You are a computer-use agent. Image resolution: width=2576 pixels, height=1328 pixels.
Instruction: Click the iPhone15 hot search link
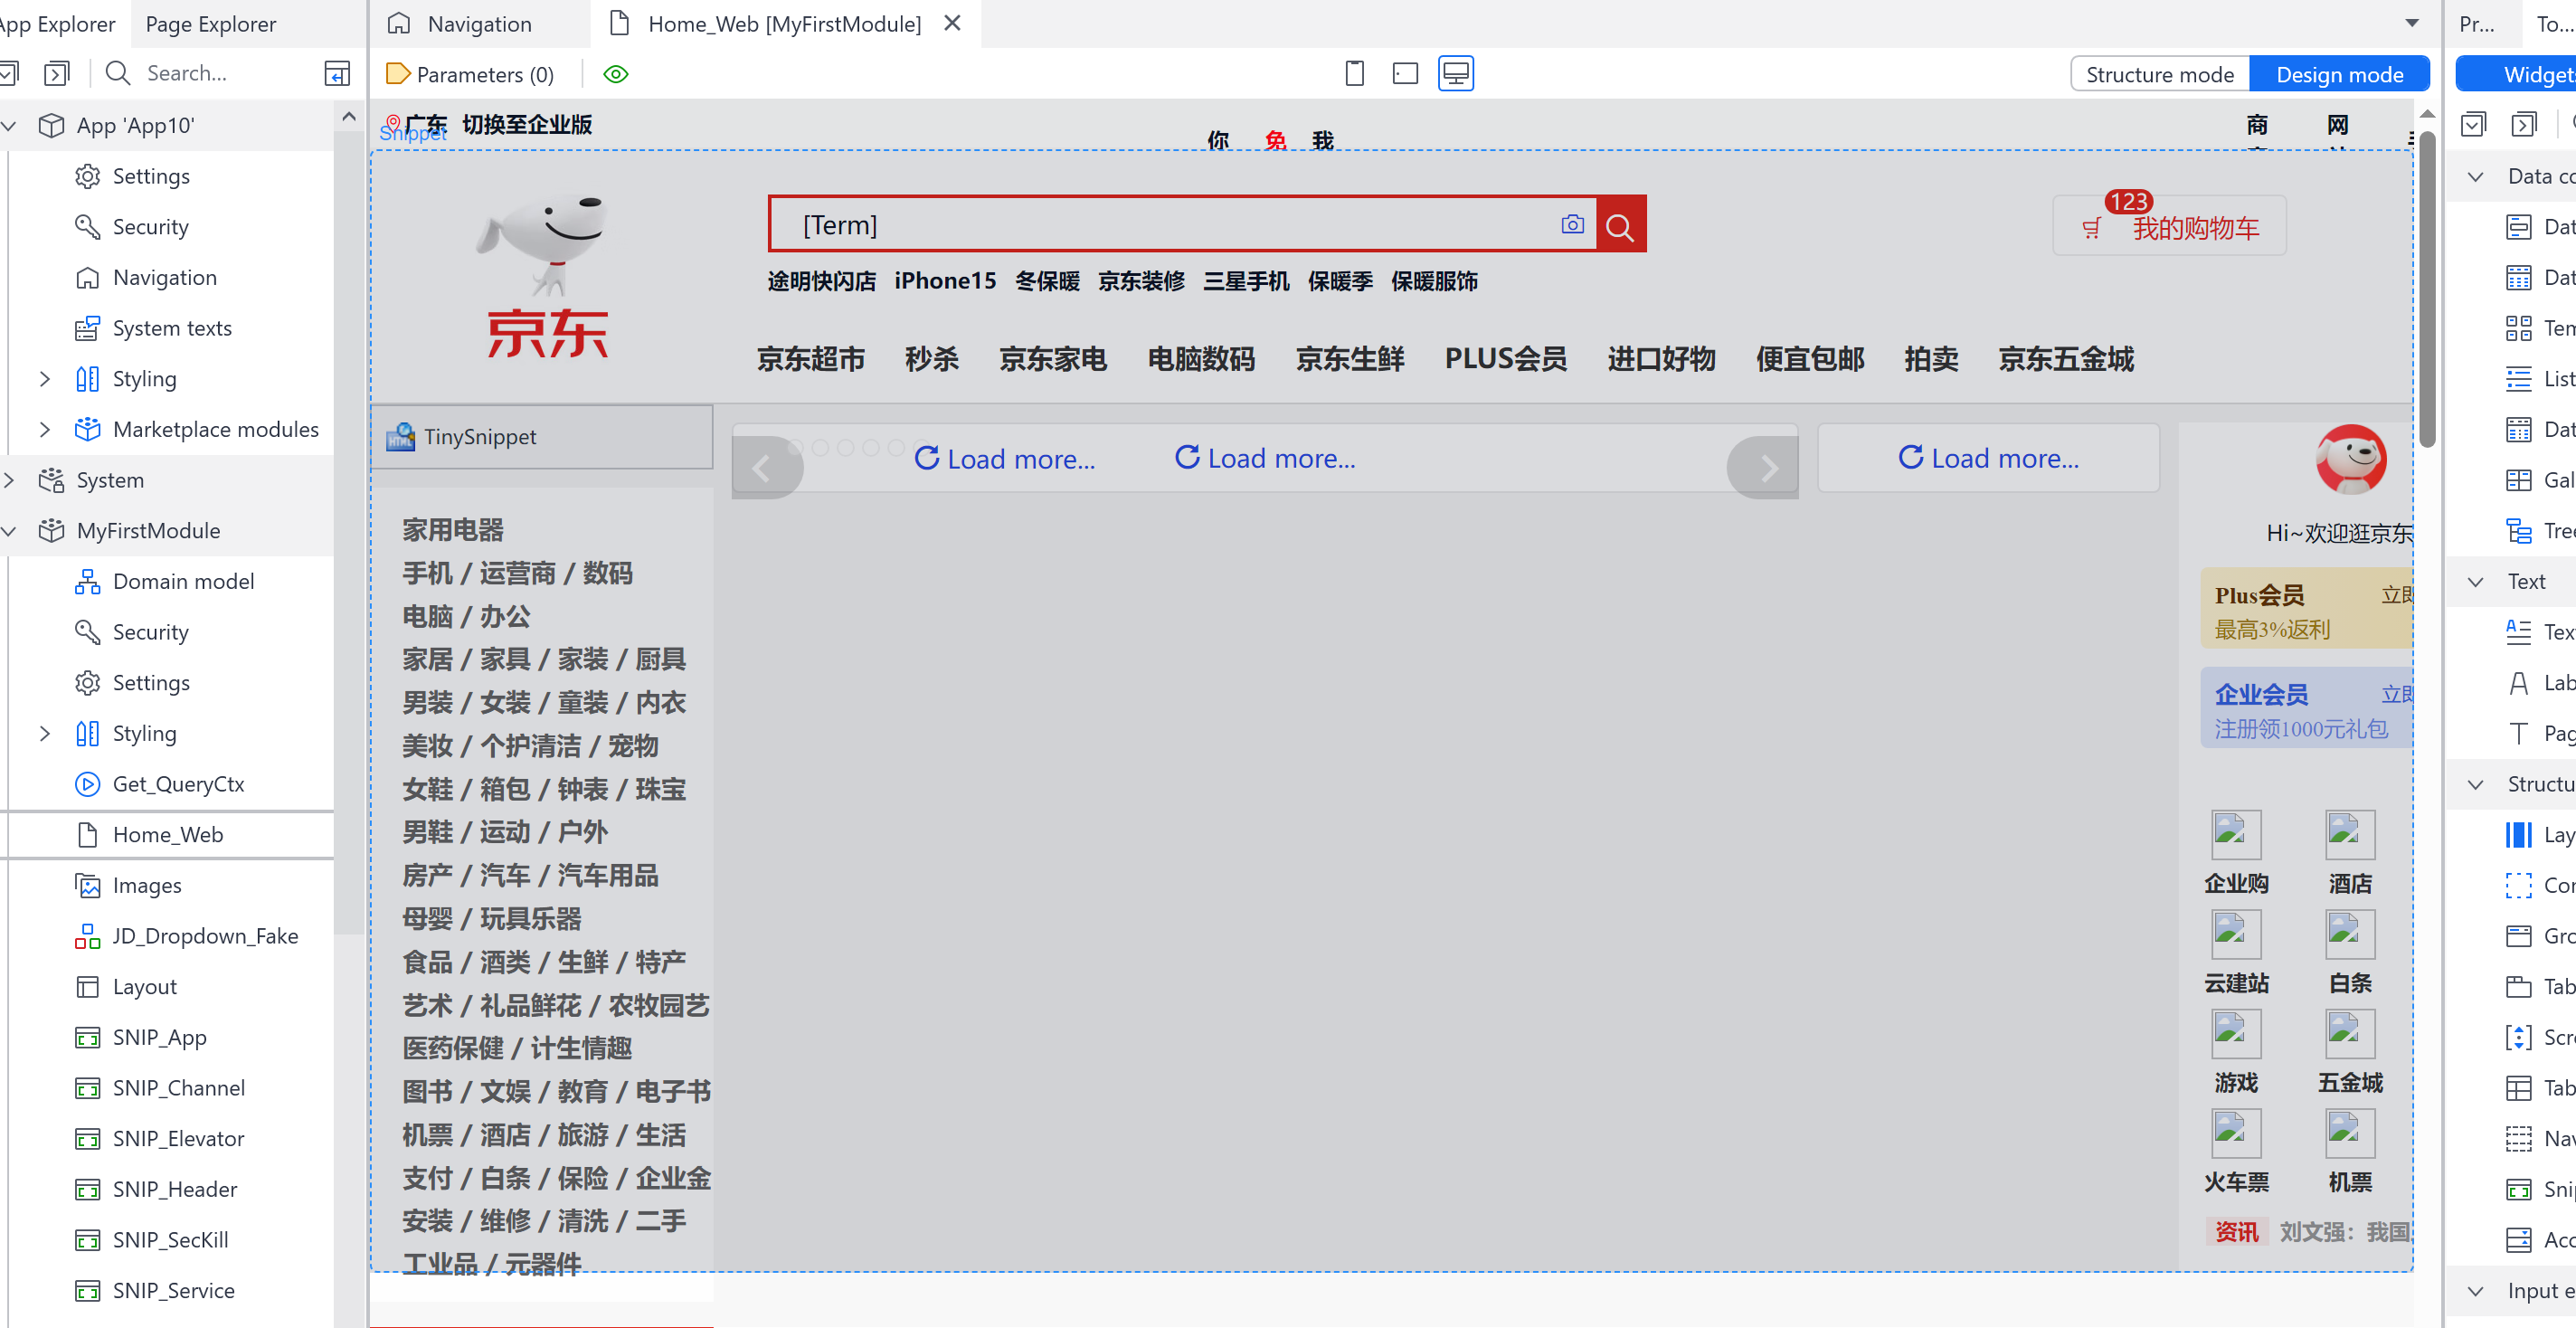coord(945,281)
